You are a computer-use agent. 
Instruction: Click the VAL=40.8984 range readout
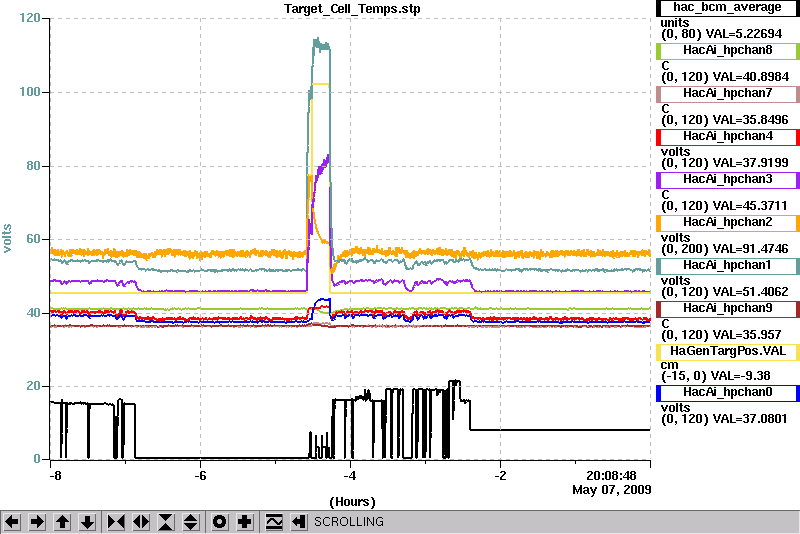(725, 77)
